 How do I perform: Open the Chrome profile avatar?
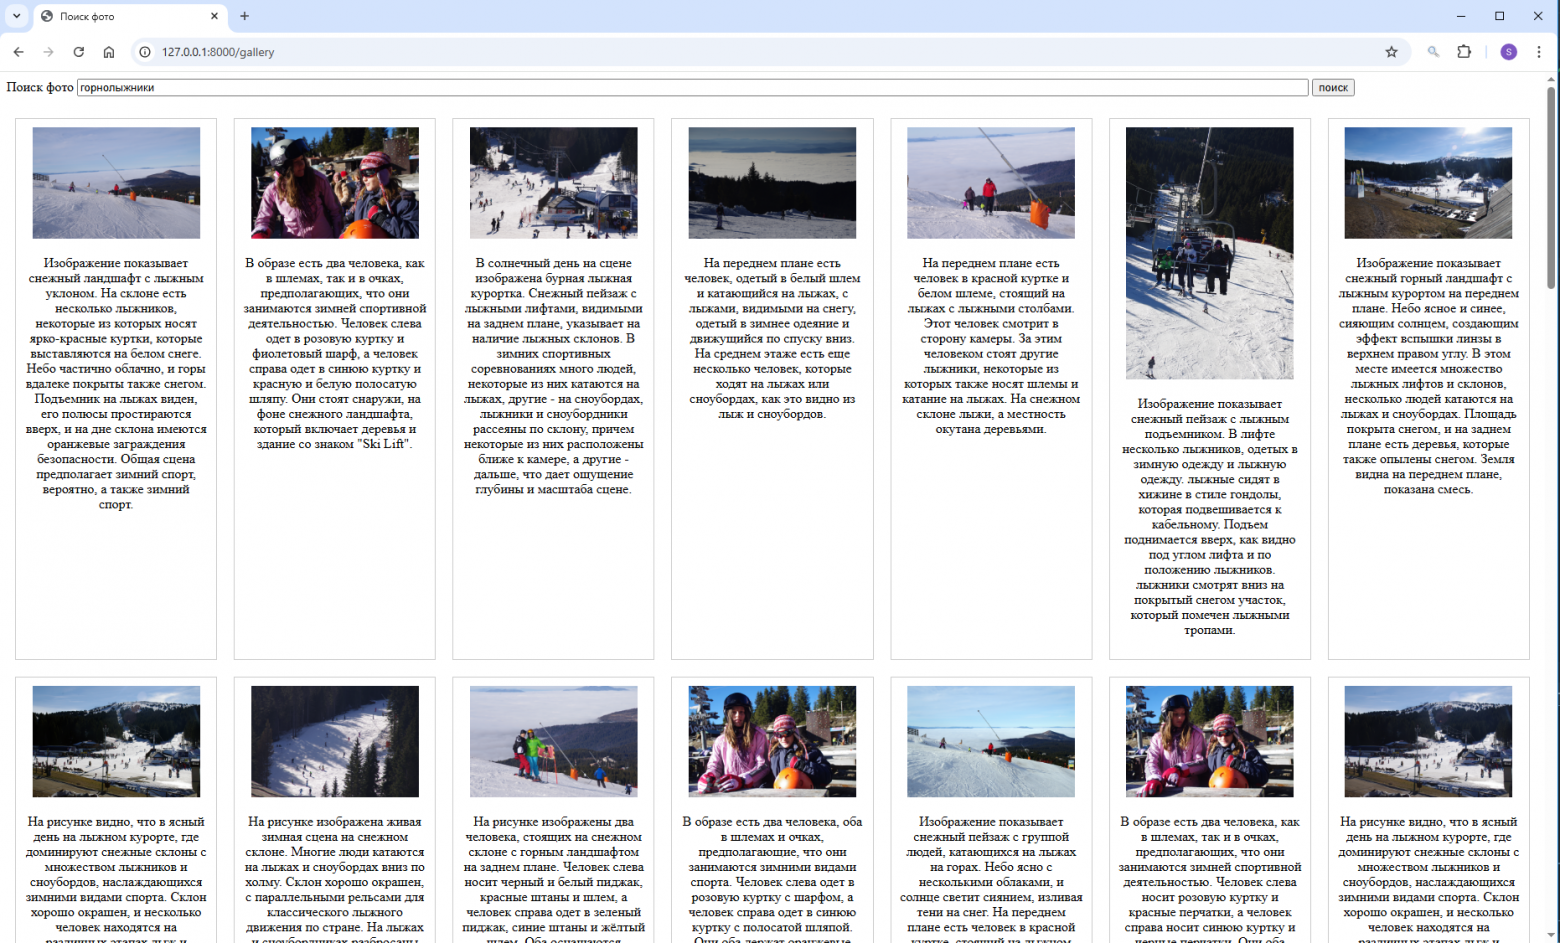point(1509,52)
